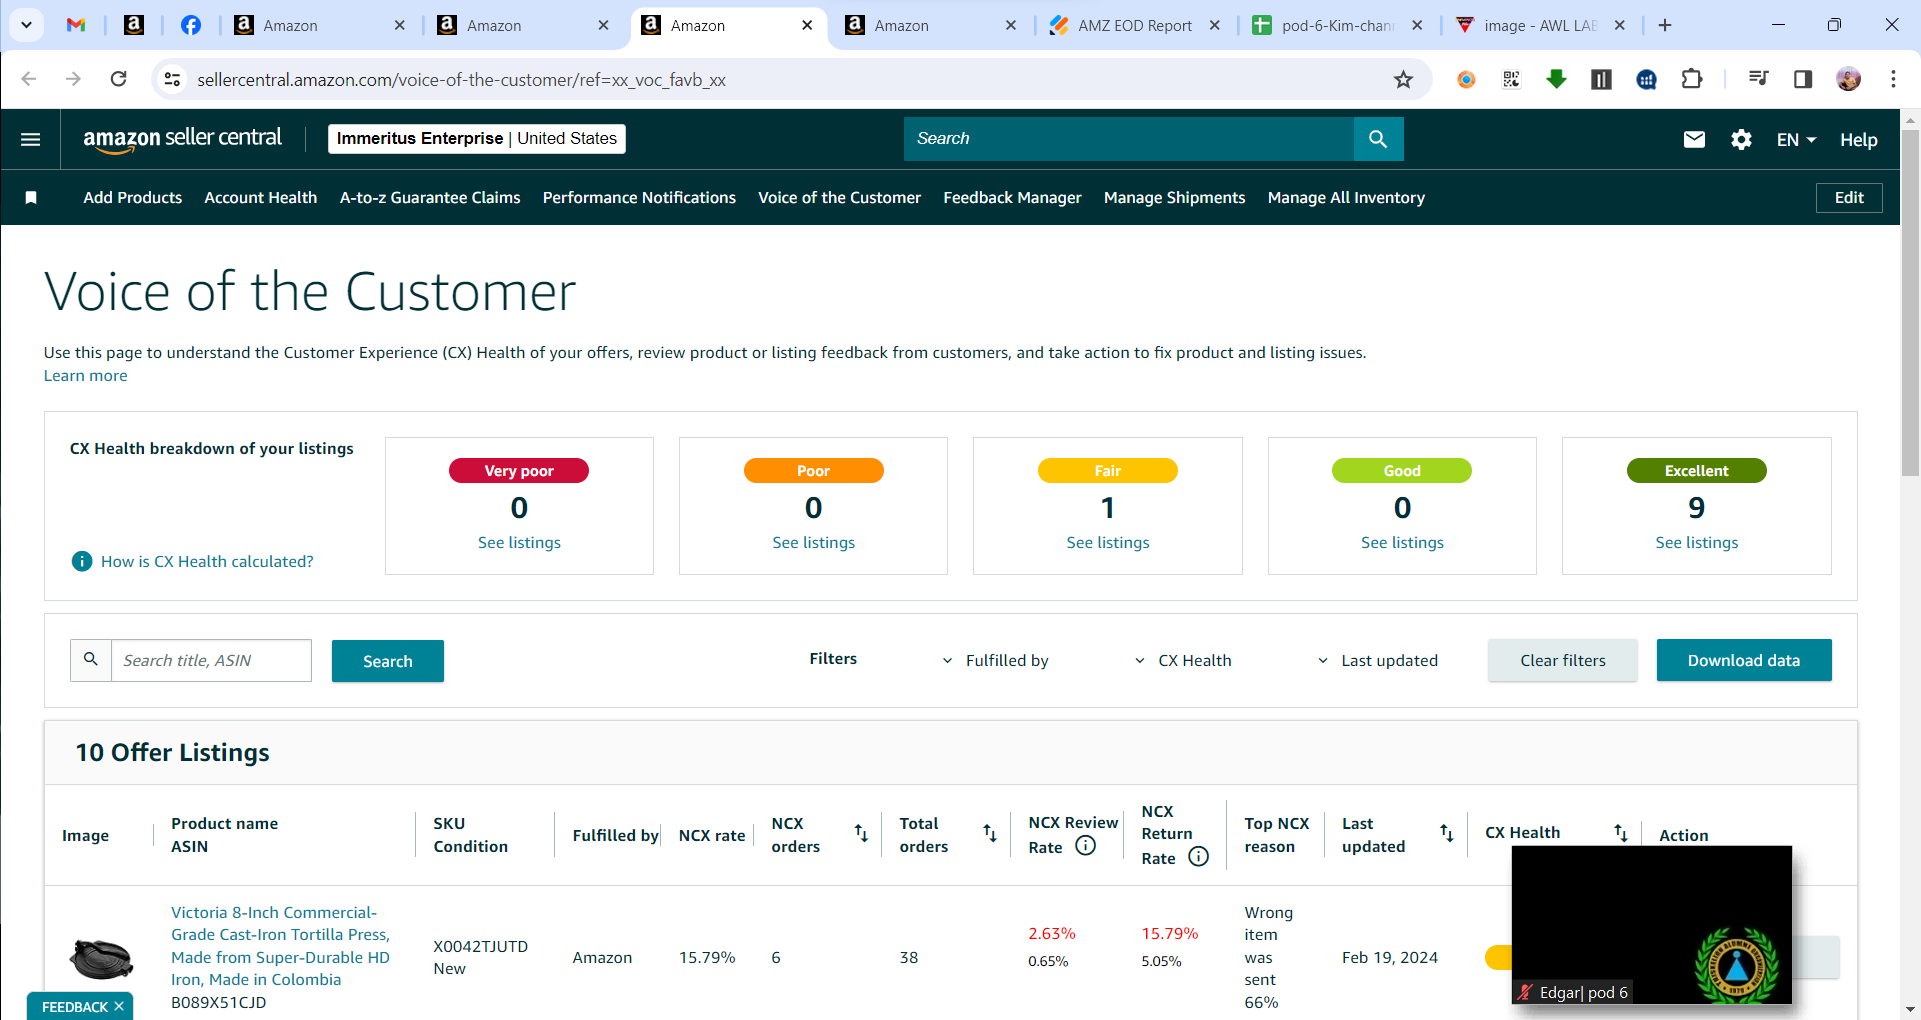Open a new browser tab

pos(1665,26)
